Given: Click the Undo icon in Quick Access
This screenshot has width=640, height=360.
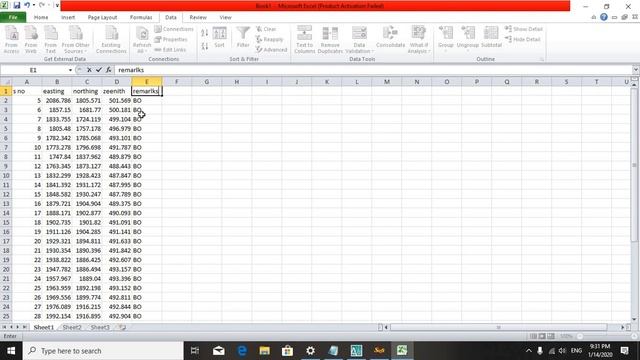Looking at the screenshot, I should coord(27,5).
